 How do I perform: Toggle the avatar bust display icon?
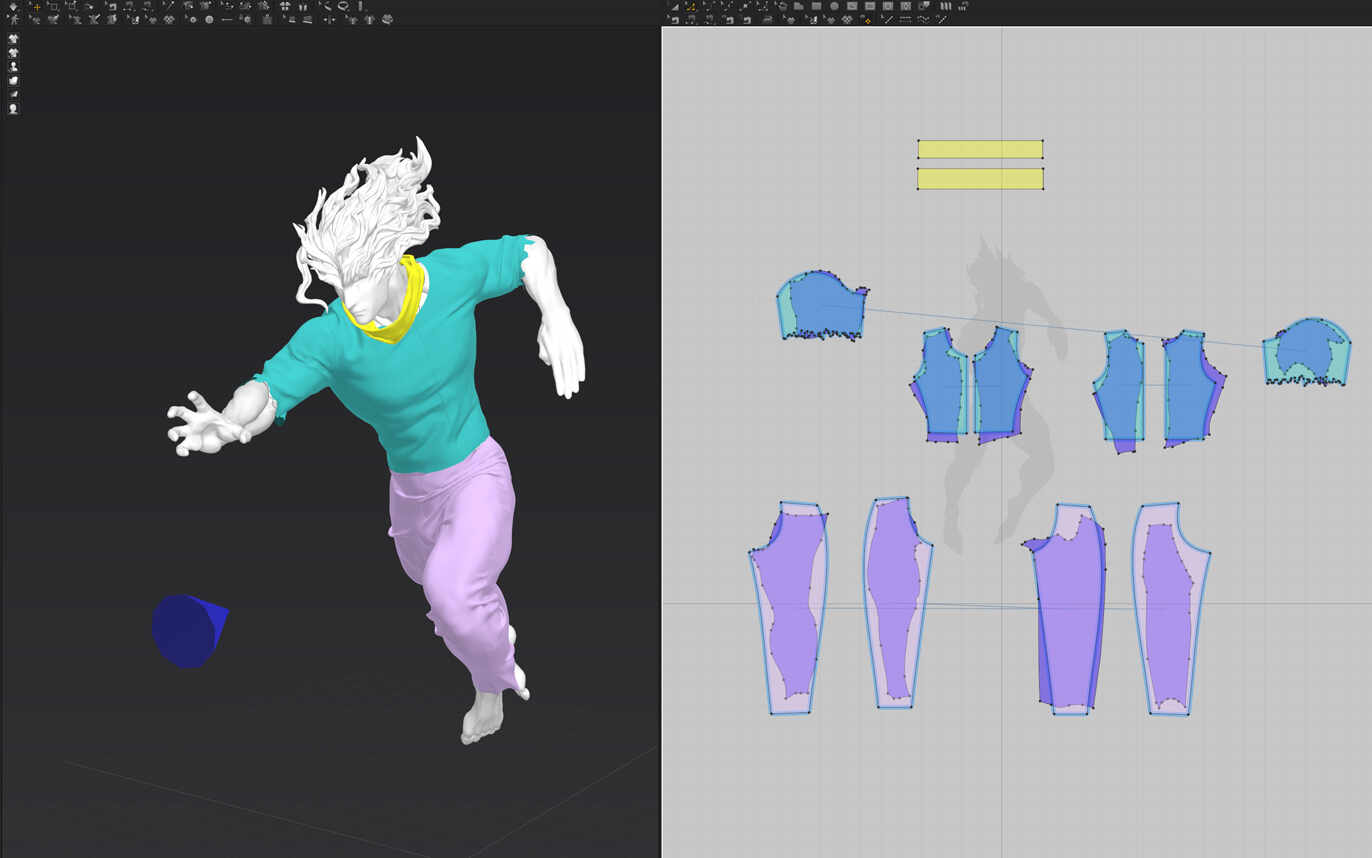14,66
